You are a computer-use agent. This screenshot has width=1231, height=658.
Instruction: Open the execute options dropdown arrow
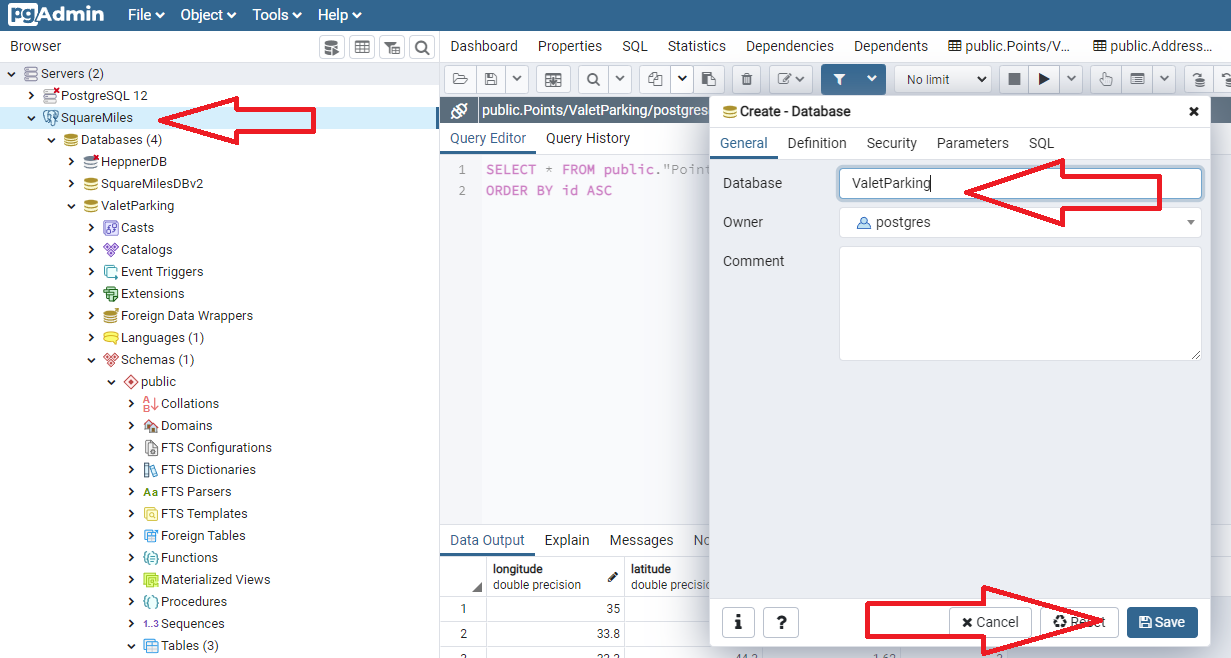click(1071, 79)
